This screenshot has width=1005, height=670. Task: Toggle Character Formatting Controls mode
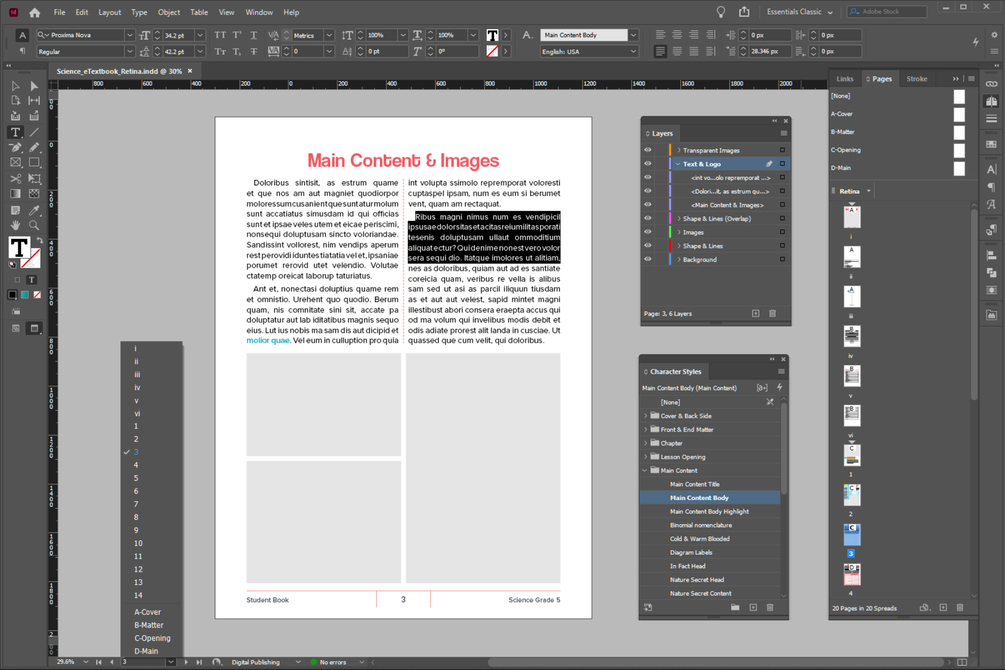22,35
